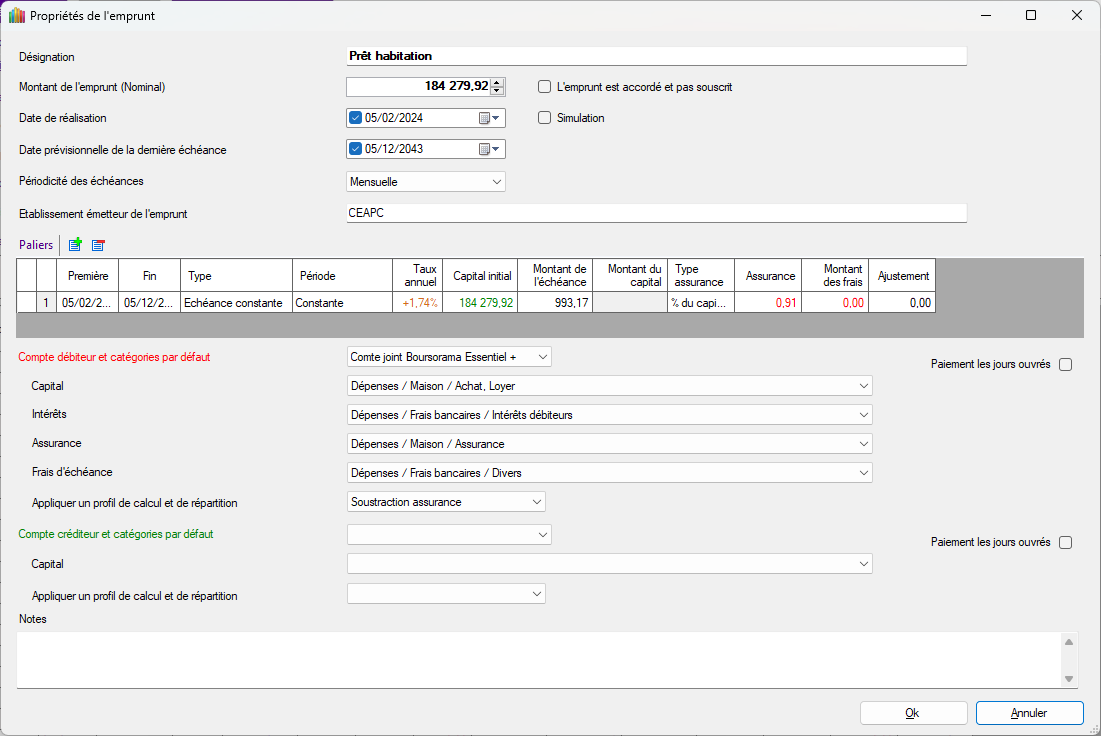Expand the Comte joint Boursorama account dropdown
Screen dimensions: 1101x736
(542, 357)
